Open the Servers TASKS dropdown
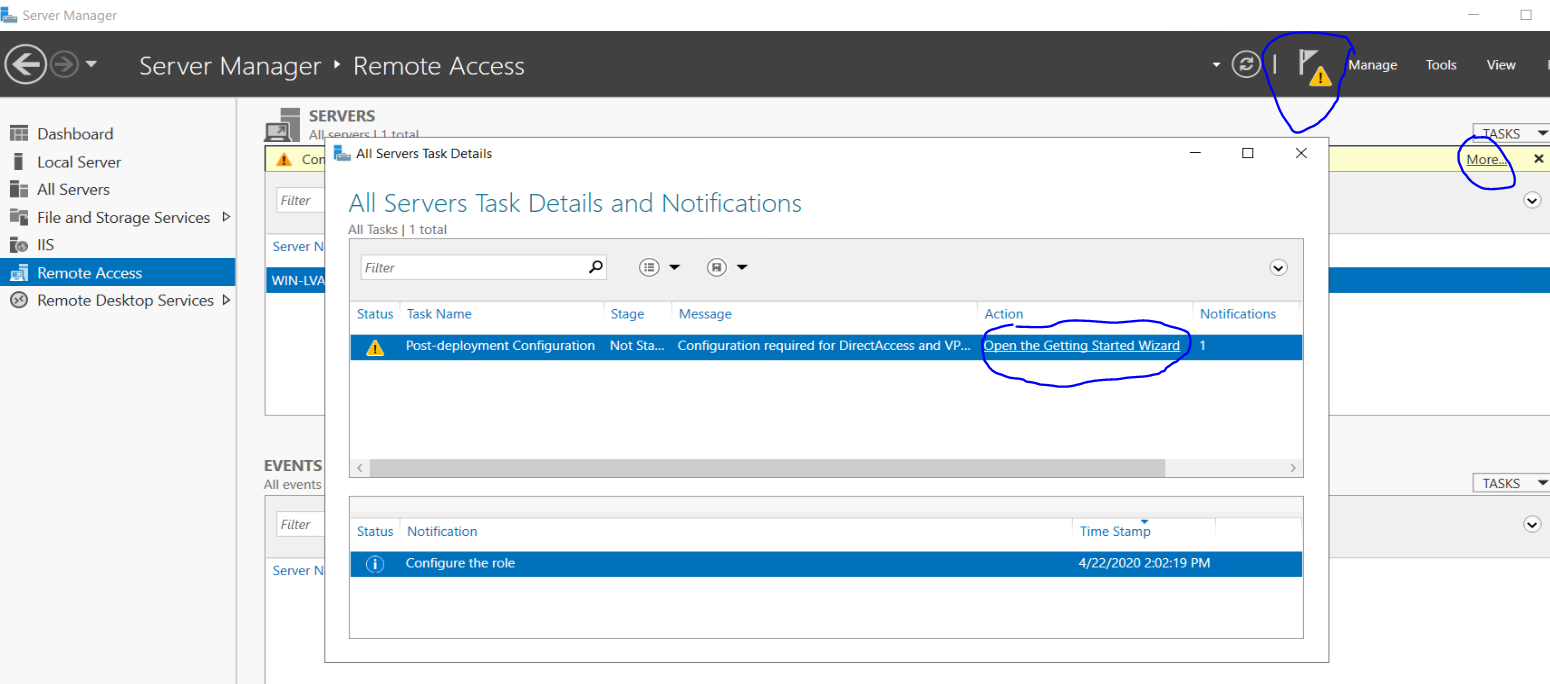 (x=1511, y=134)
